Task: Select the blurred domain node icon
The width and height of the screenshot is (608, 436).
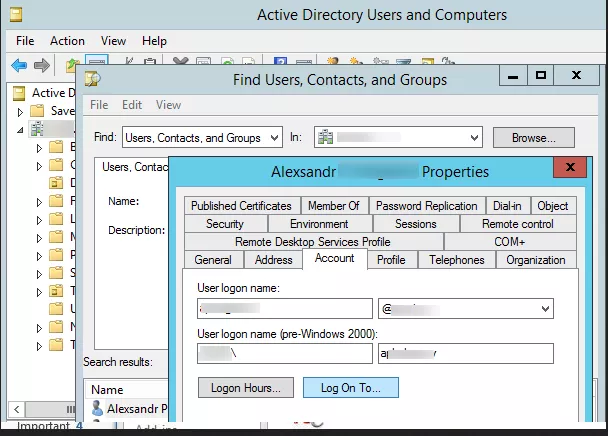Action: pos(37,129)
